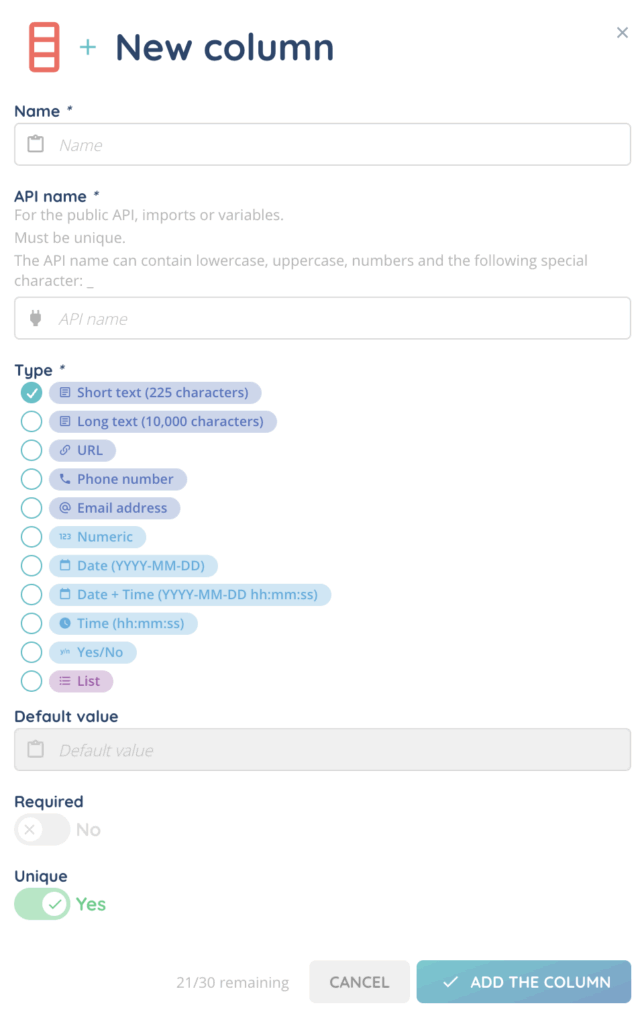Click the red column icon beside the title
The width and height of the screenshot is (644, 1024).
coord(44,47)
